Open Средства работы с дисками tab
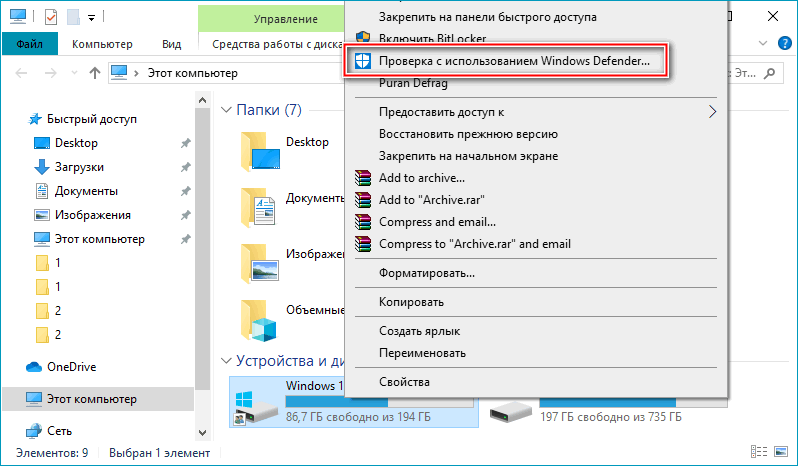The width and height of the screenshot is (798, 466). [x=277, y=44]
